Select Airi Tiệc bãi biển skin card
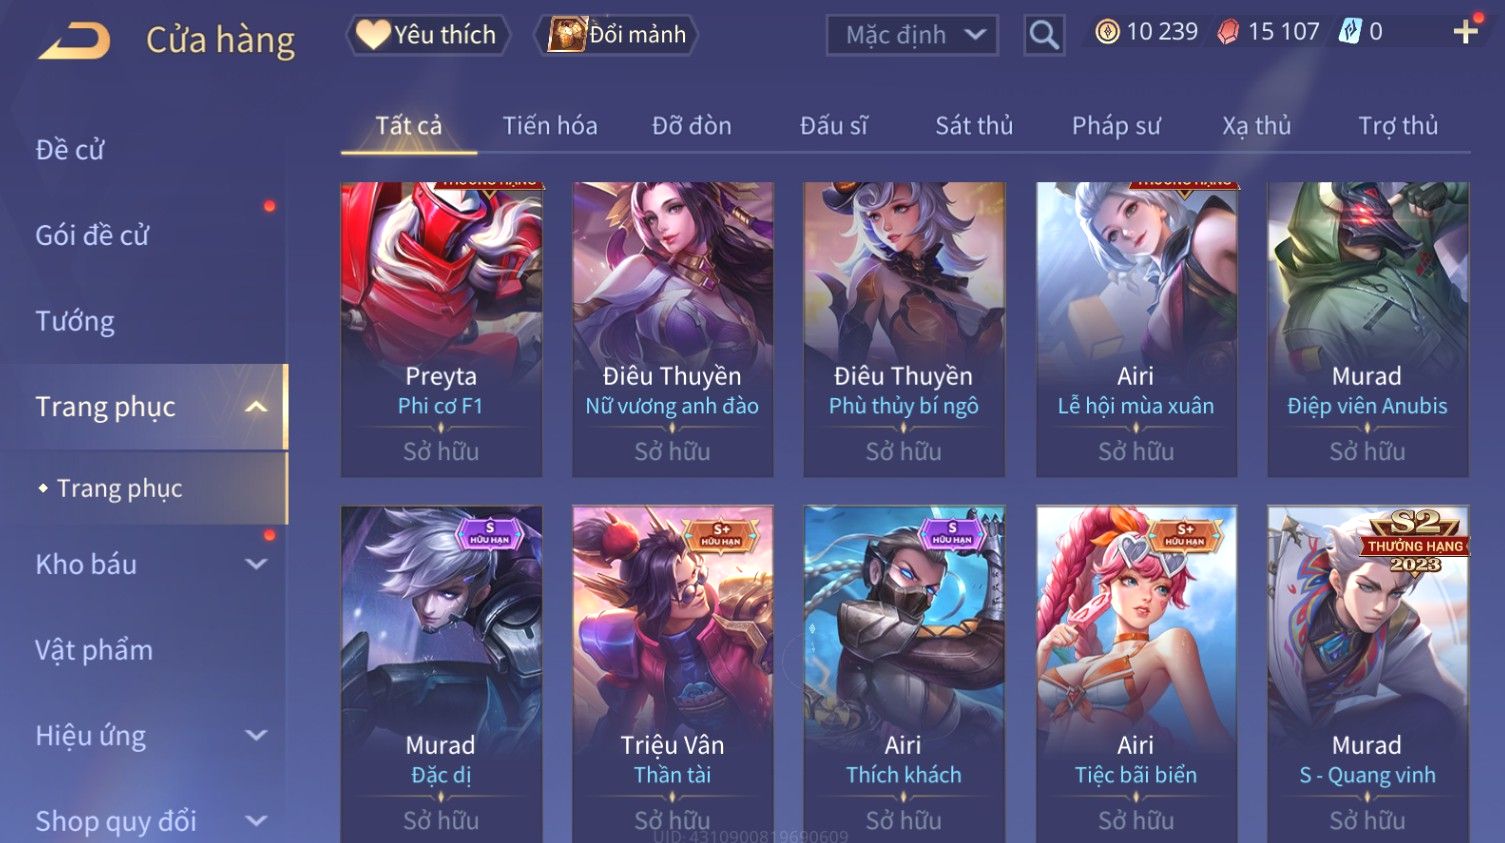This screenshot has height=843, width=1505. coord(1136,674)
